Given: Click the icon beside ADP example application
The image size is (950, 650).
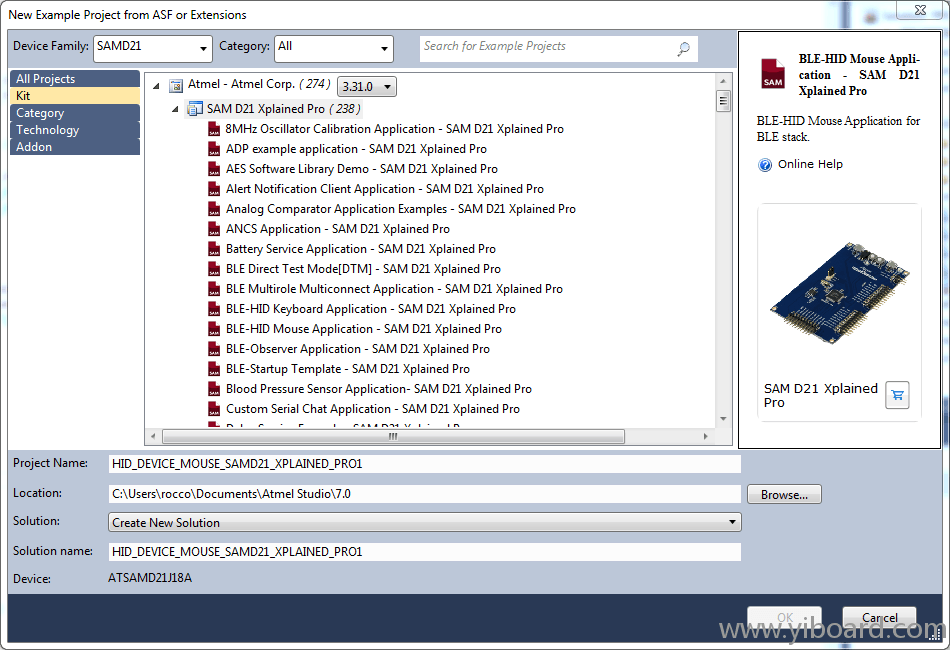Looking at the screenshot, I should point(214,149).
